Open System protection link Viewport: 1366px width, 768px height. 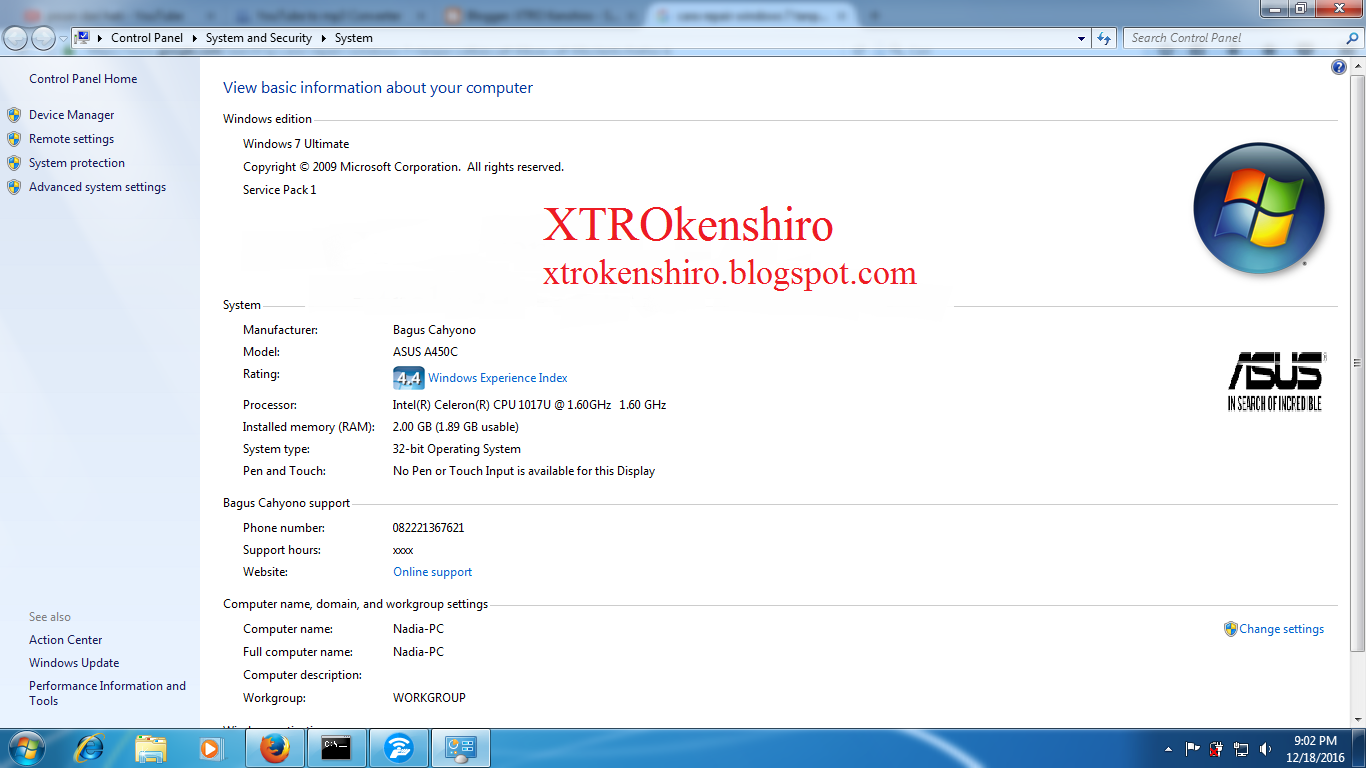coord(77,163)
